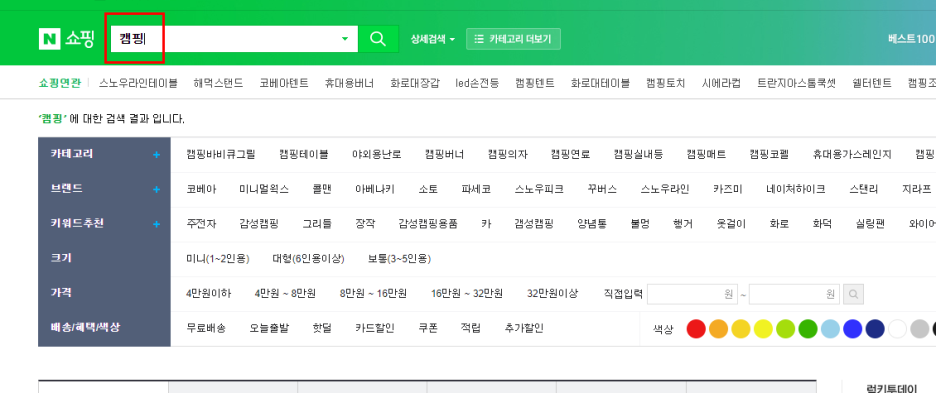Filter by size 대형(6인용이상)
The height and width of the screenshot is (393, 936).
[309, 259]
